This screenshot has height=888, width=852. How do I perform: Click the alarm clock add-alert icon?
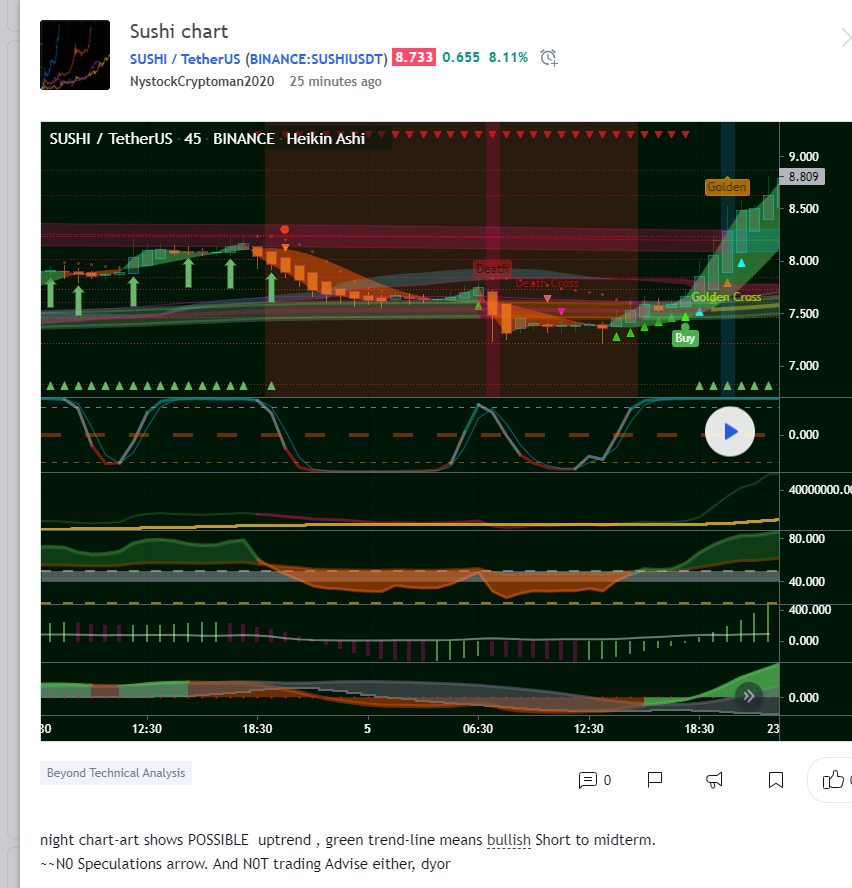click(x=549, y=57)
